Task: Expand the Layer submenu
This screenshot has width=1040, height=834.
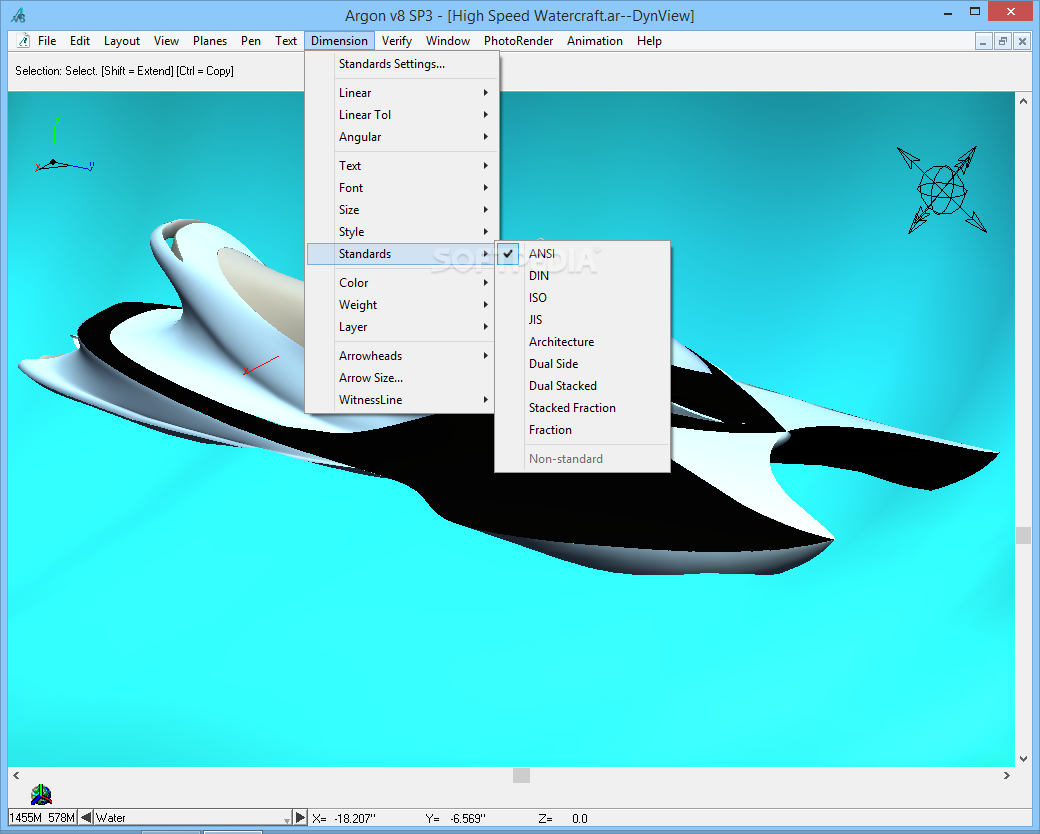Action: [x=401, y=326]
